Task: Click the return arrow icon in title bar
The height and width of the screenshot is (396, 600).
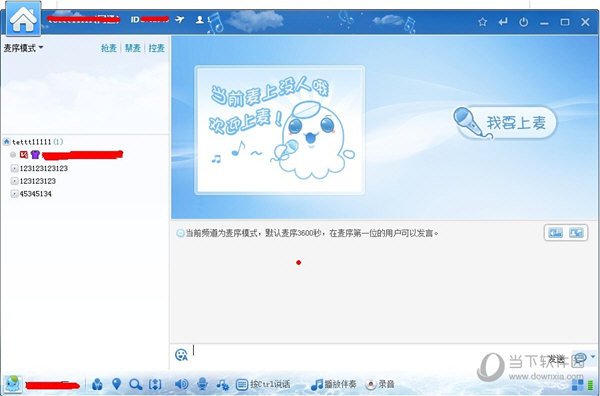Action: pos(503,22)
